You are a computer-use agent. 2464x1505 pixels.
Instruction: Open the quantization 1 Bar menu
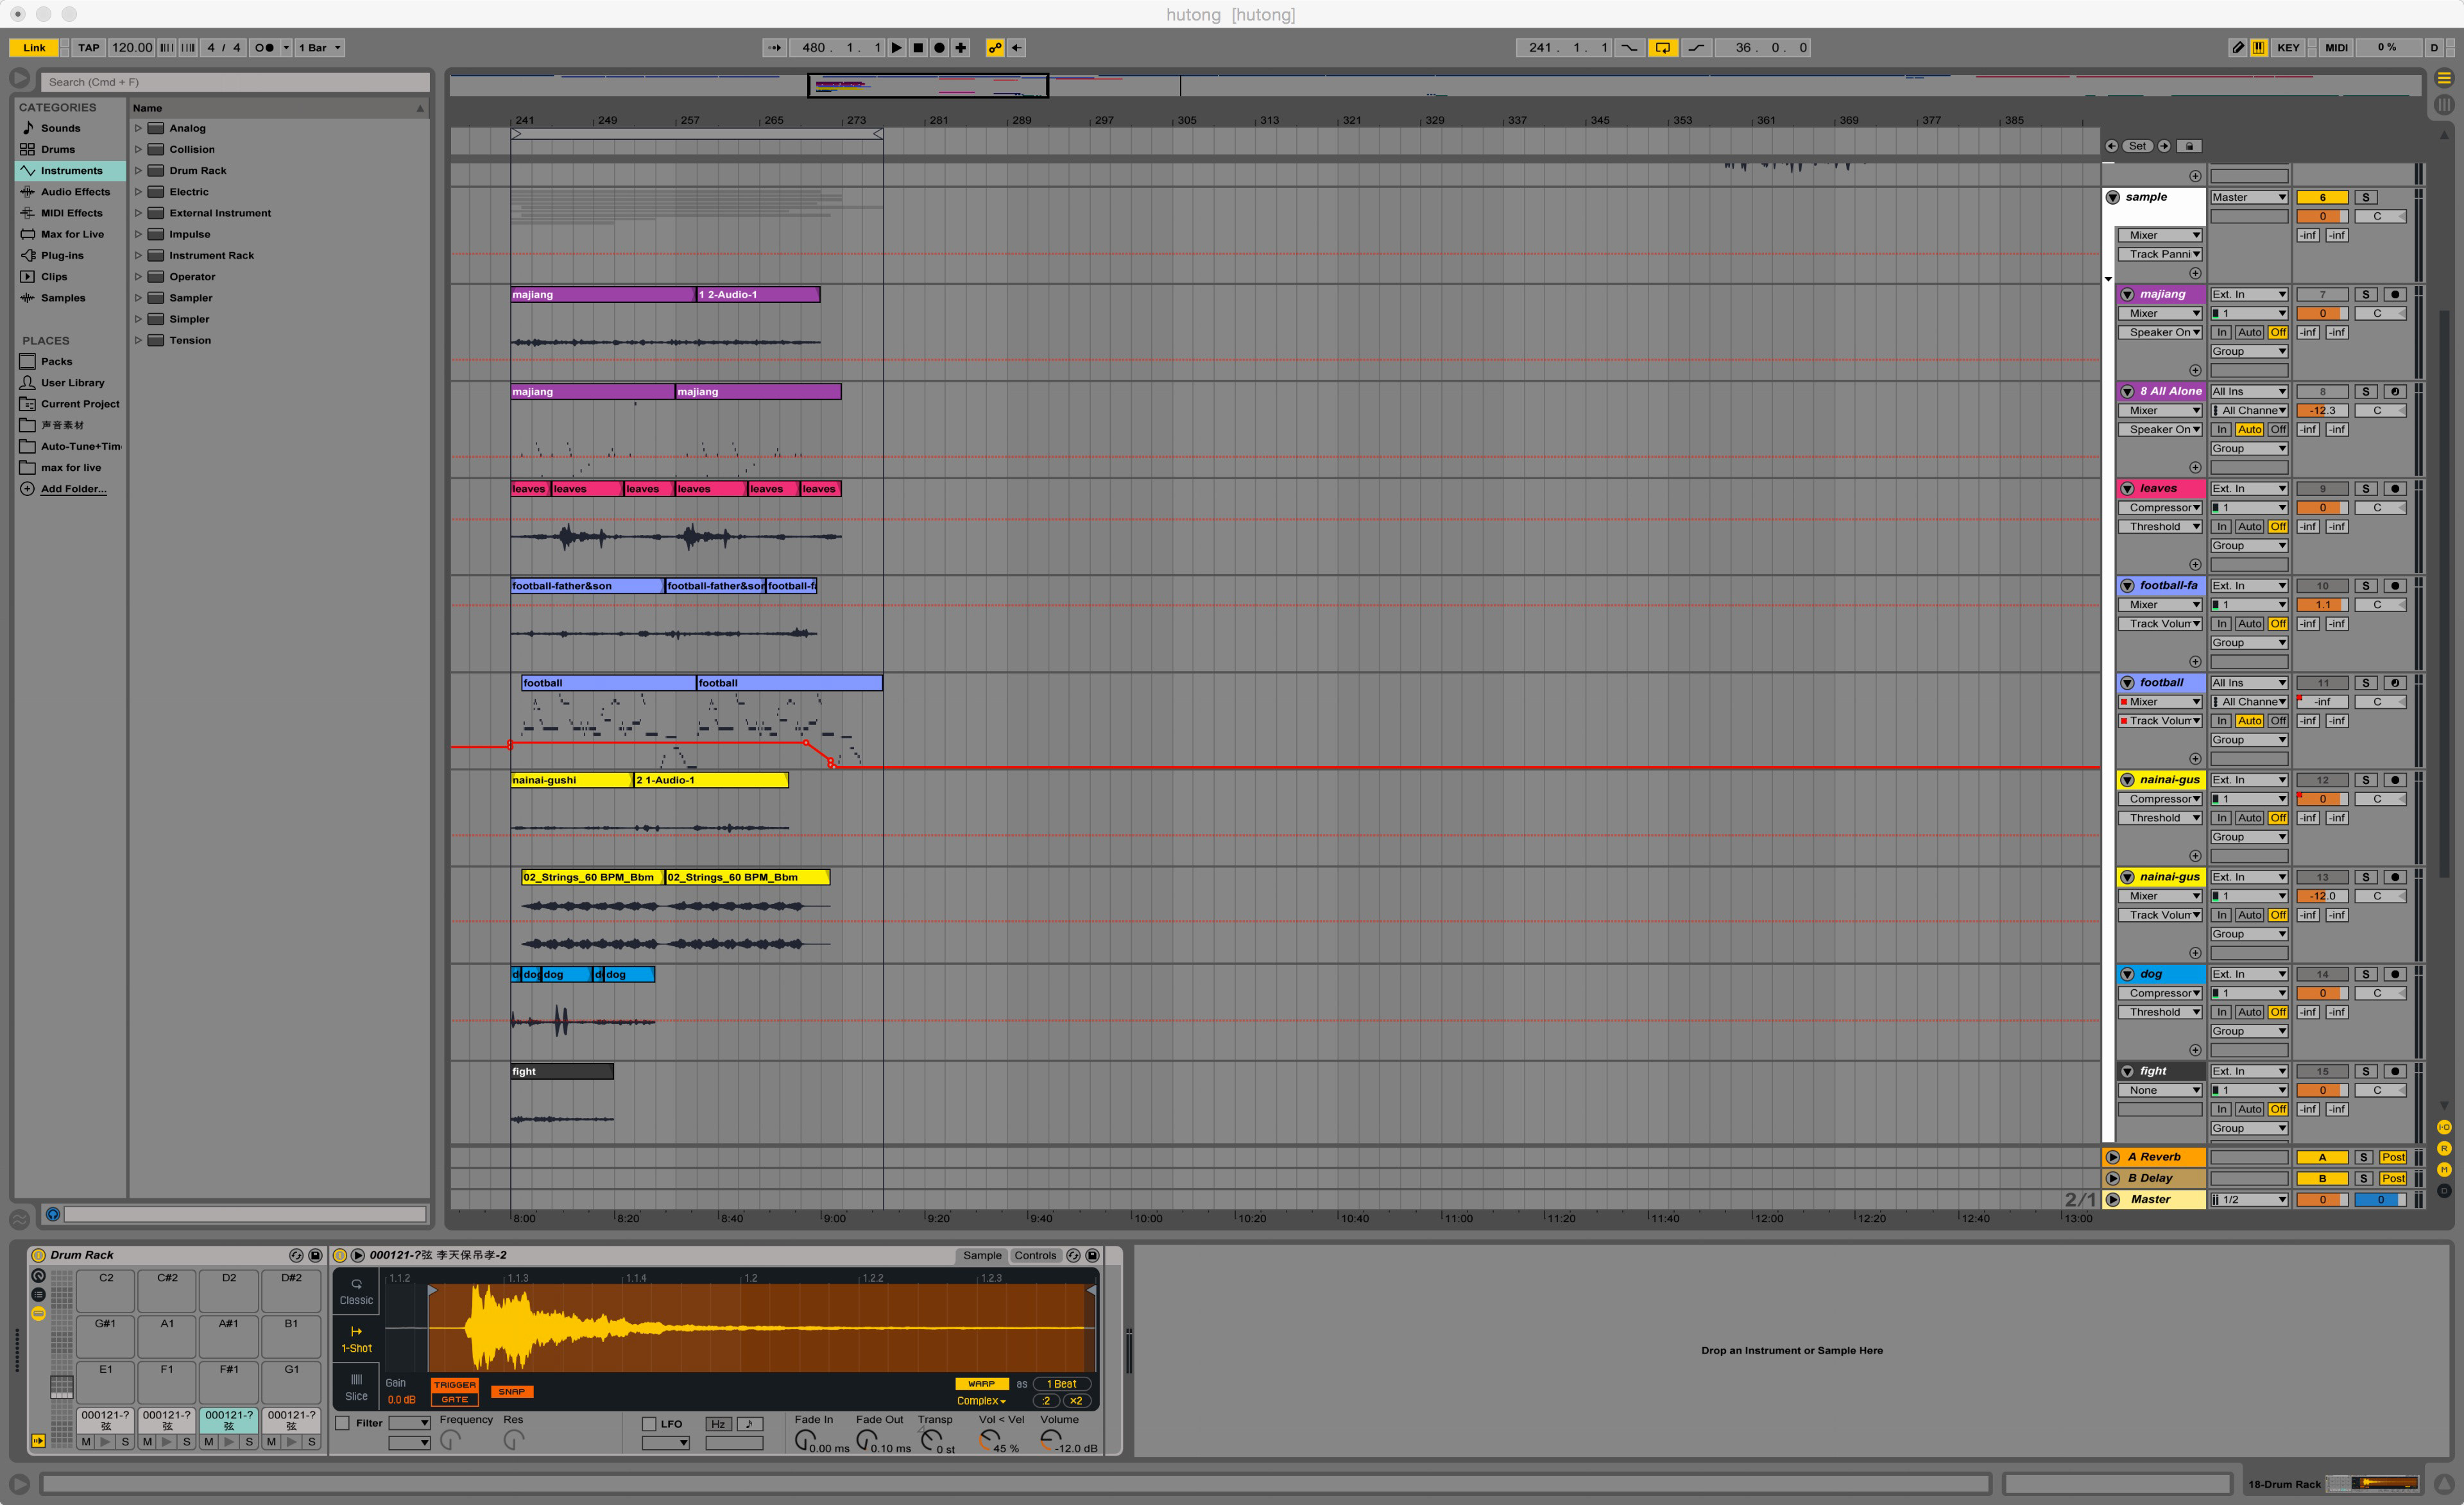pyautogui.click(x=320, y=47)
